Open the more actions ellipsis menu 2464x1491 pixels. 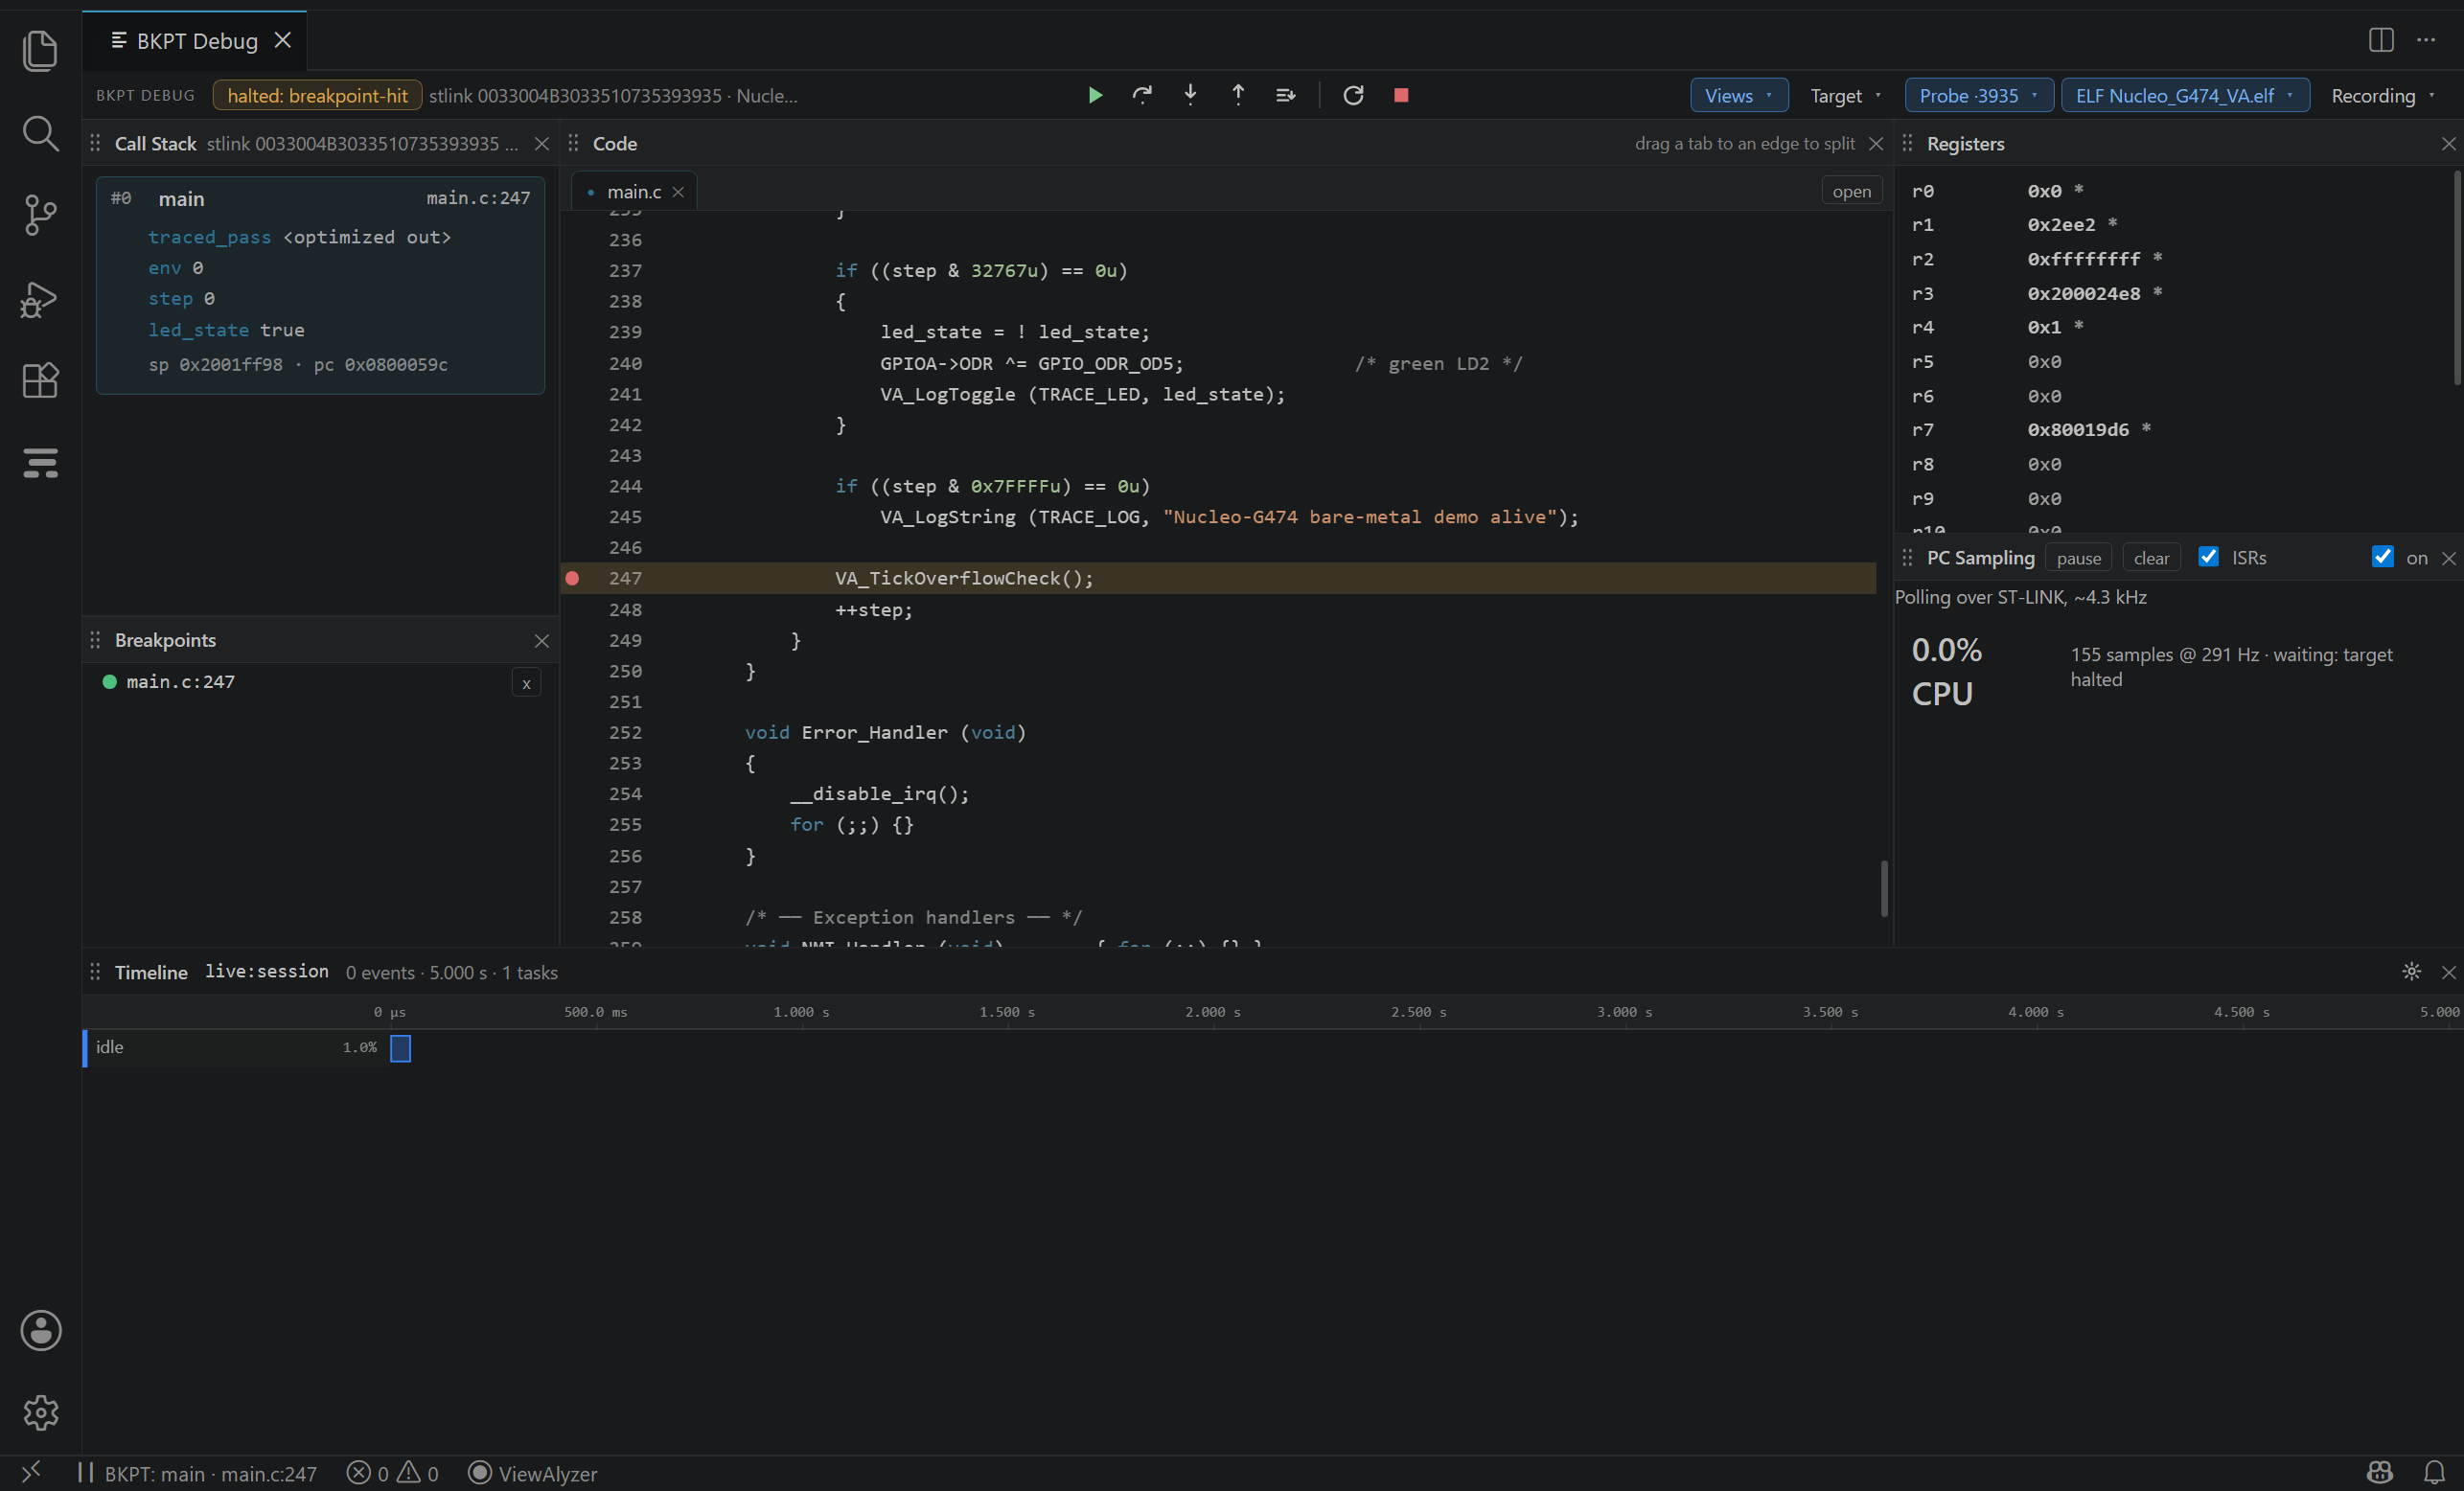pyautogui.click(x=2426, y=40)
